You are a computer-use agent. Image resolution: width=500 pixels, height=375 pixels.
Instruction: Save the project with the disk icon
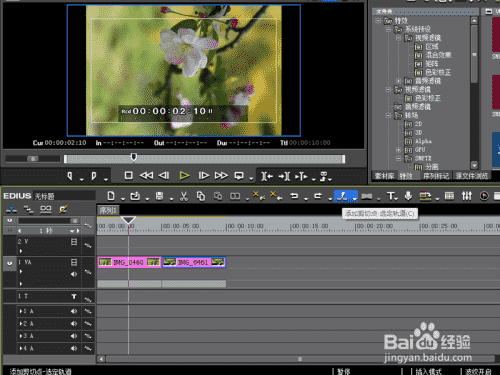coord(160,196)
